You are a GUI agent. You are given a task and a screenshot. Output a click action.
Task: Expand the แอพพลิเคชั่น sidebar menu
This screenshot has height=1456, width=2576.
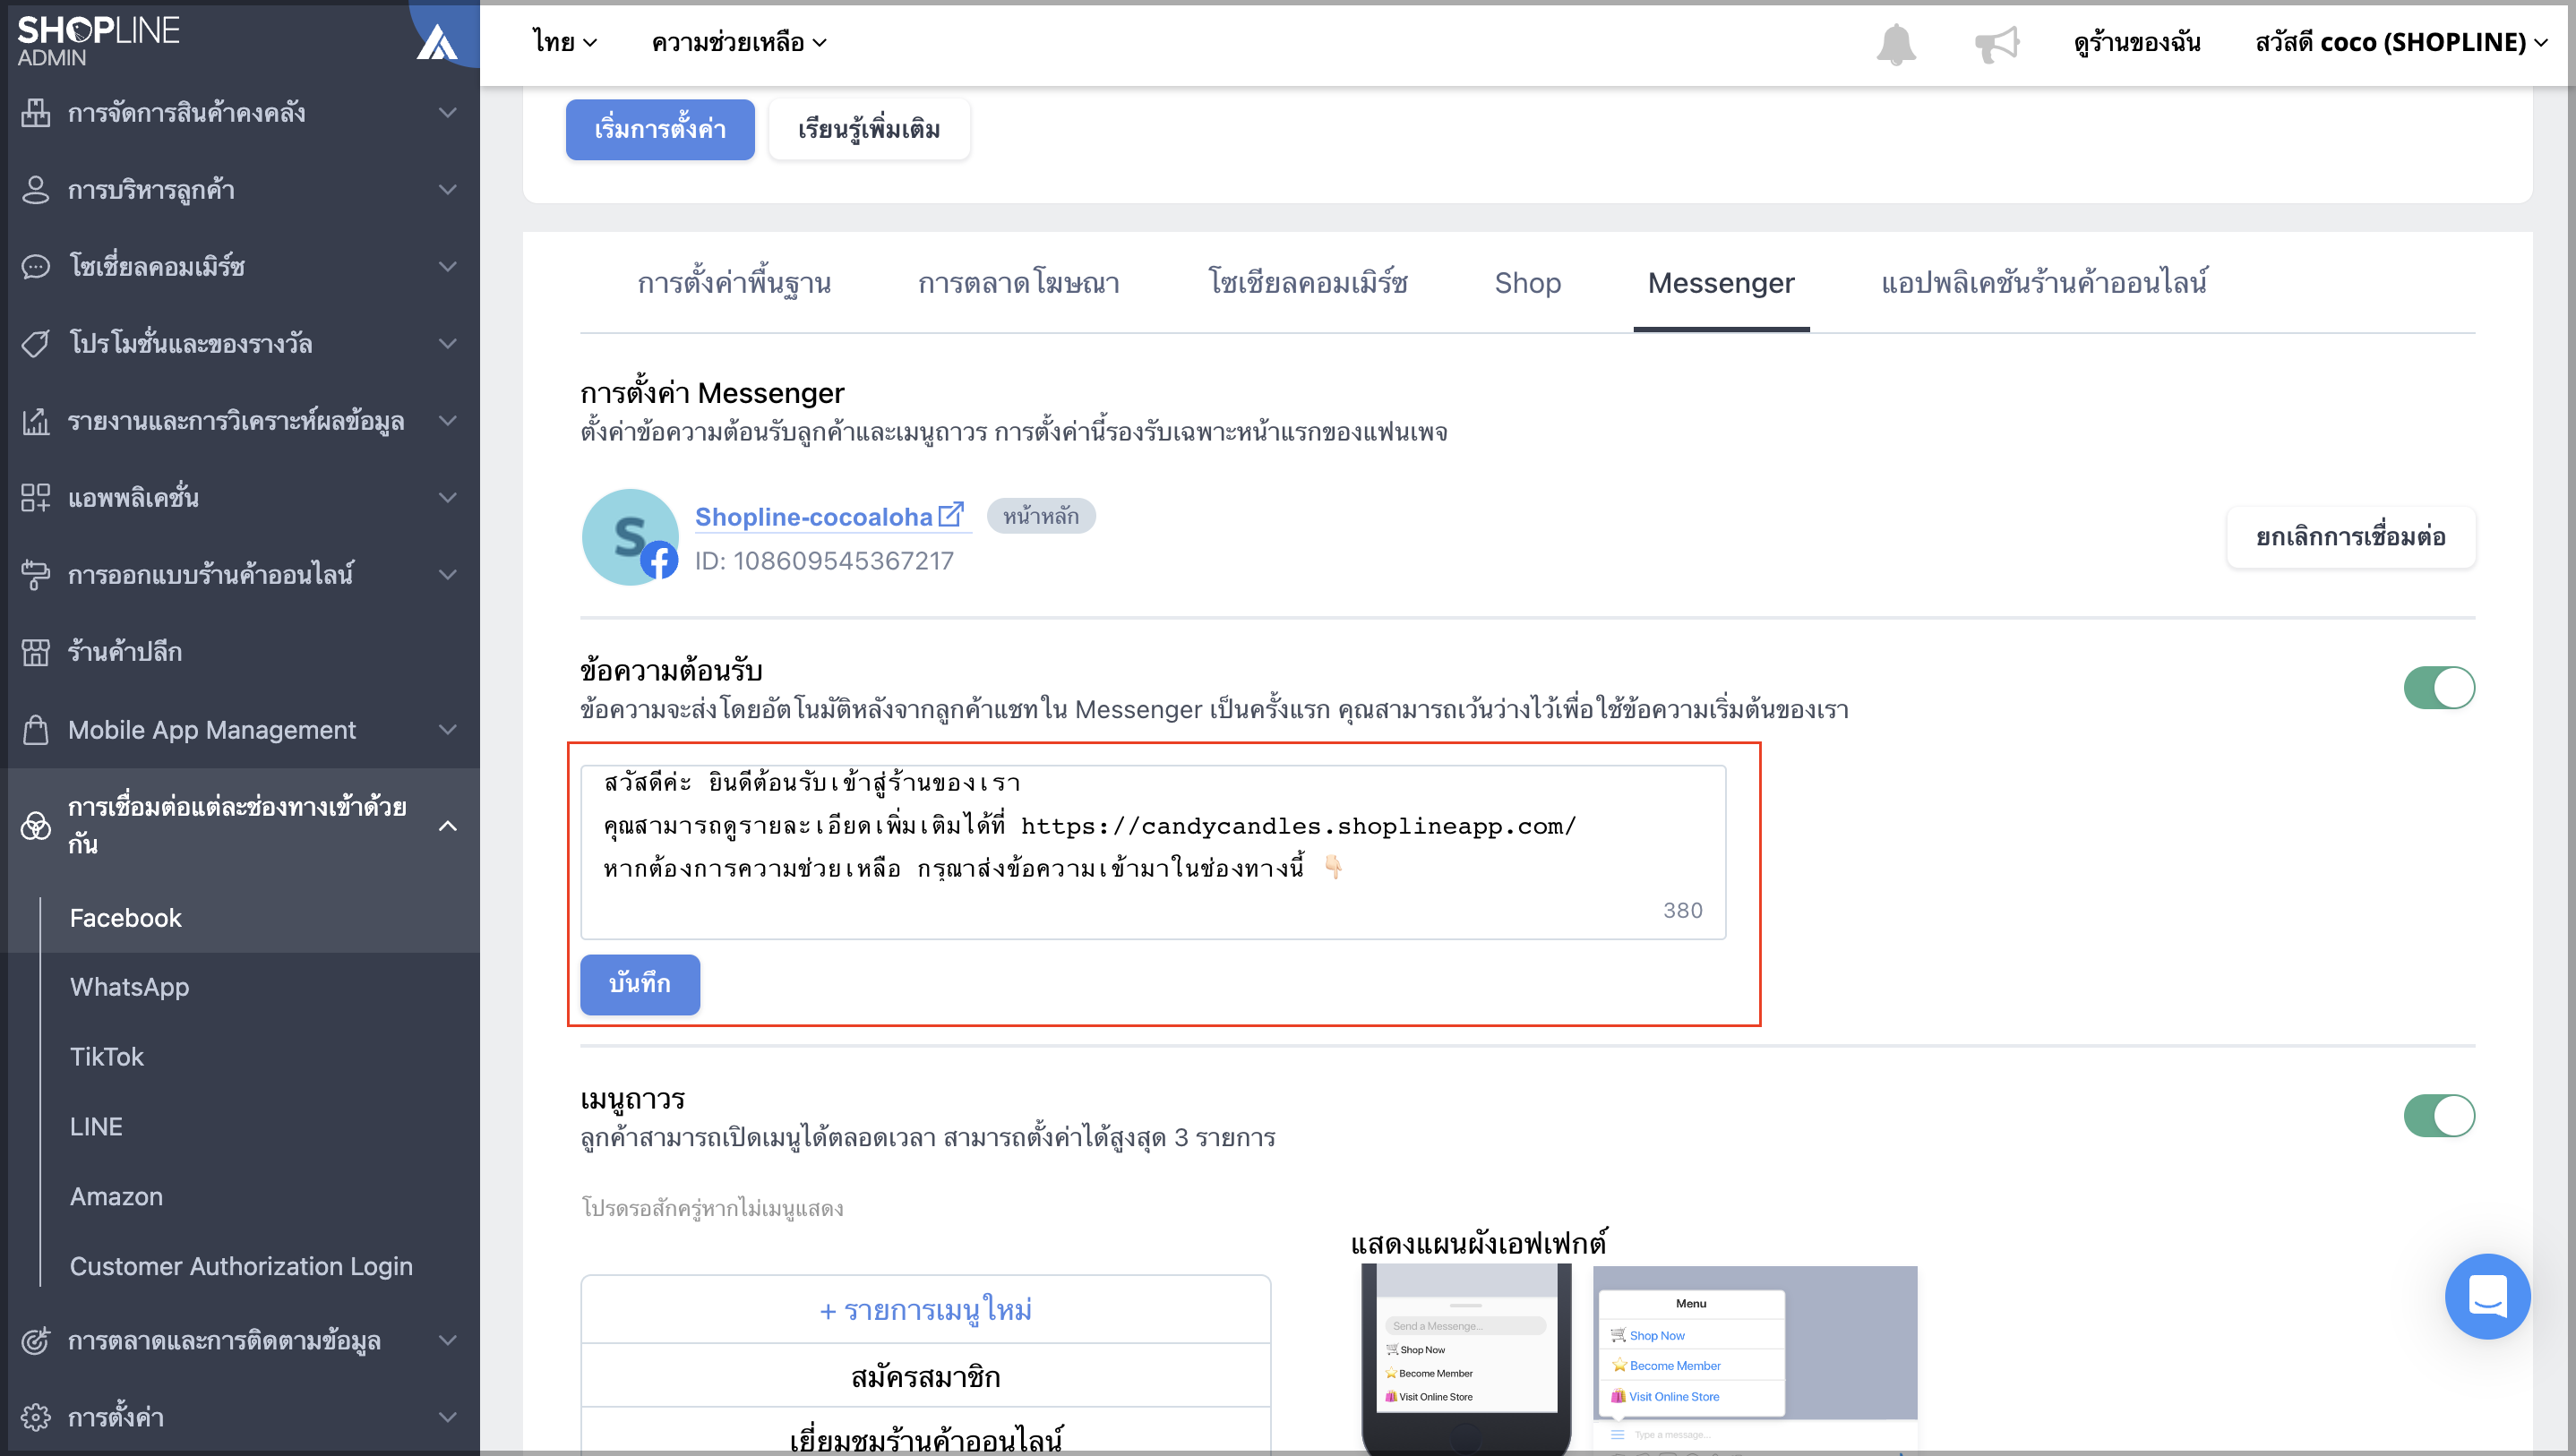(240, 498)
